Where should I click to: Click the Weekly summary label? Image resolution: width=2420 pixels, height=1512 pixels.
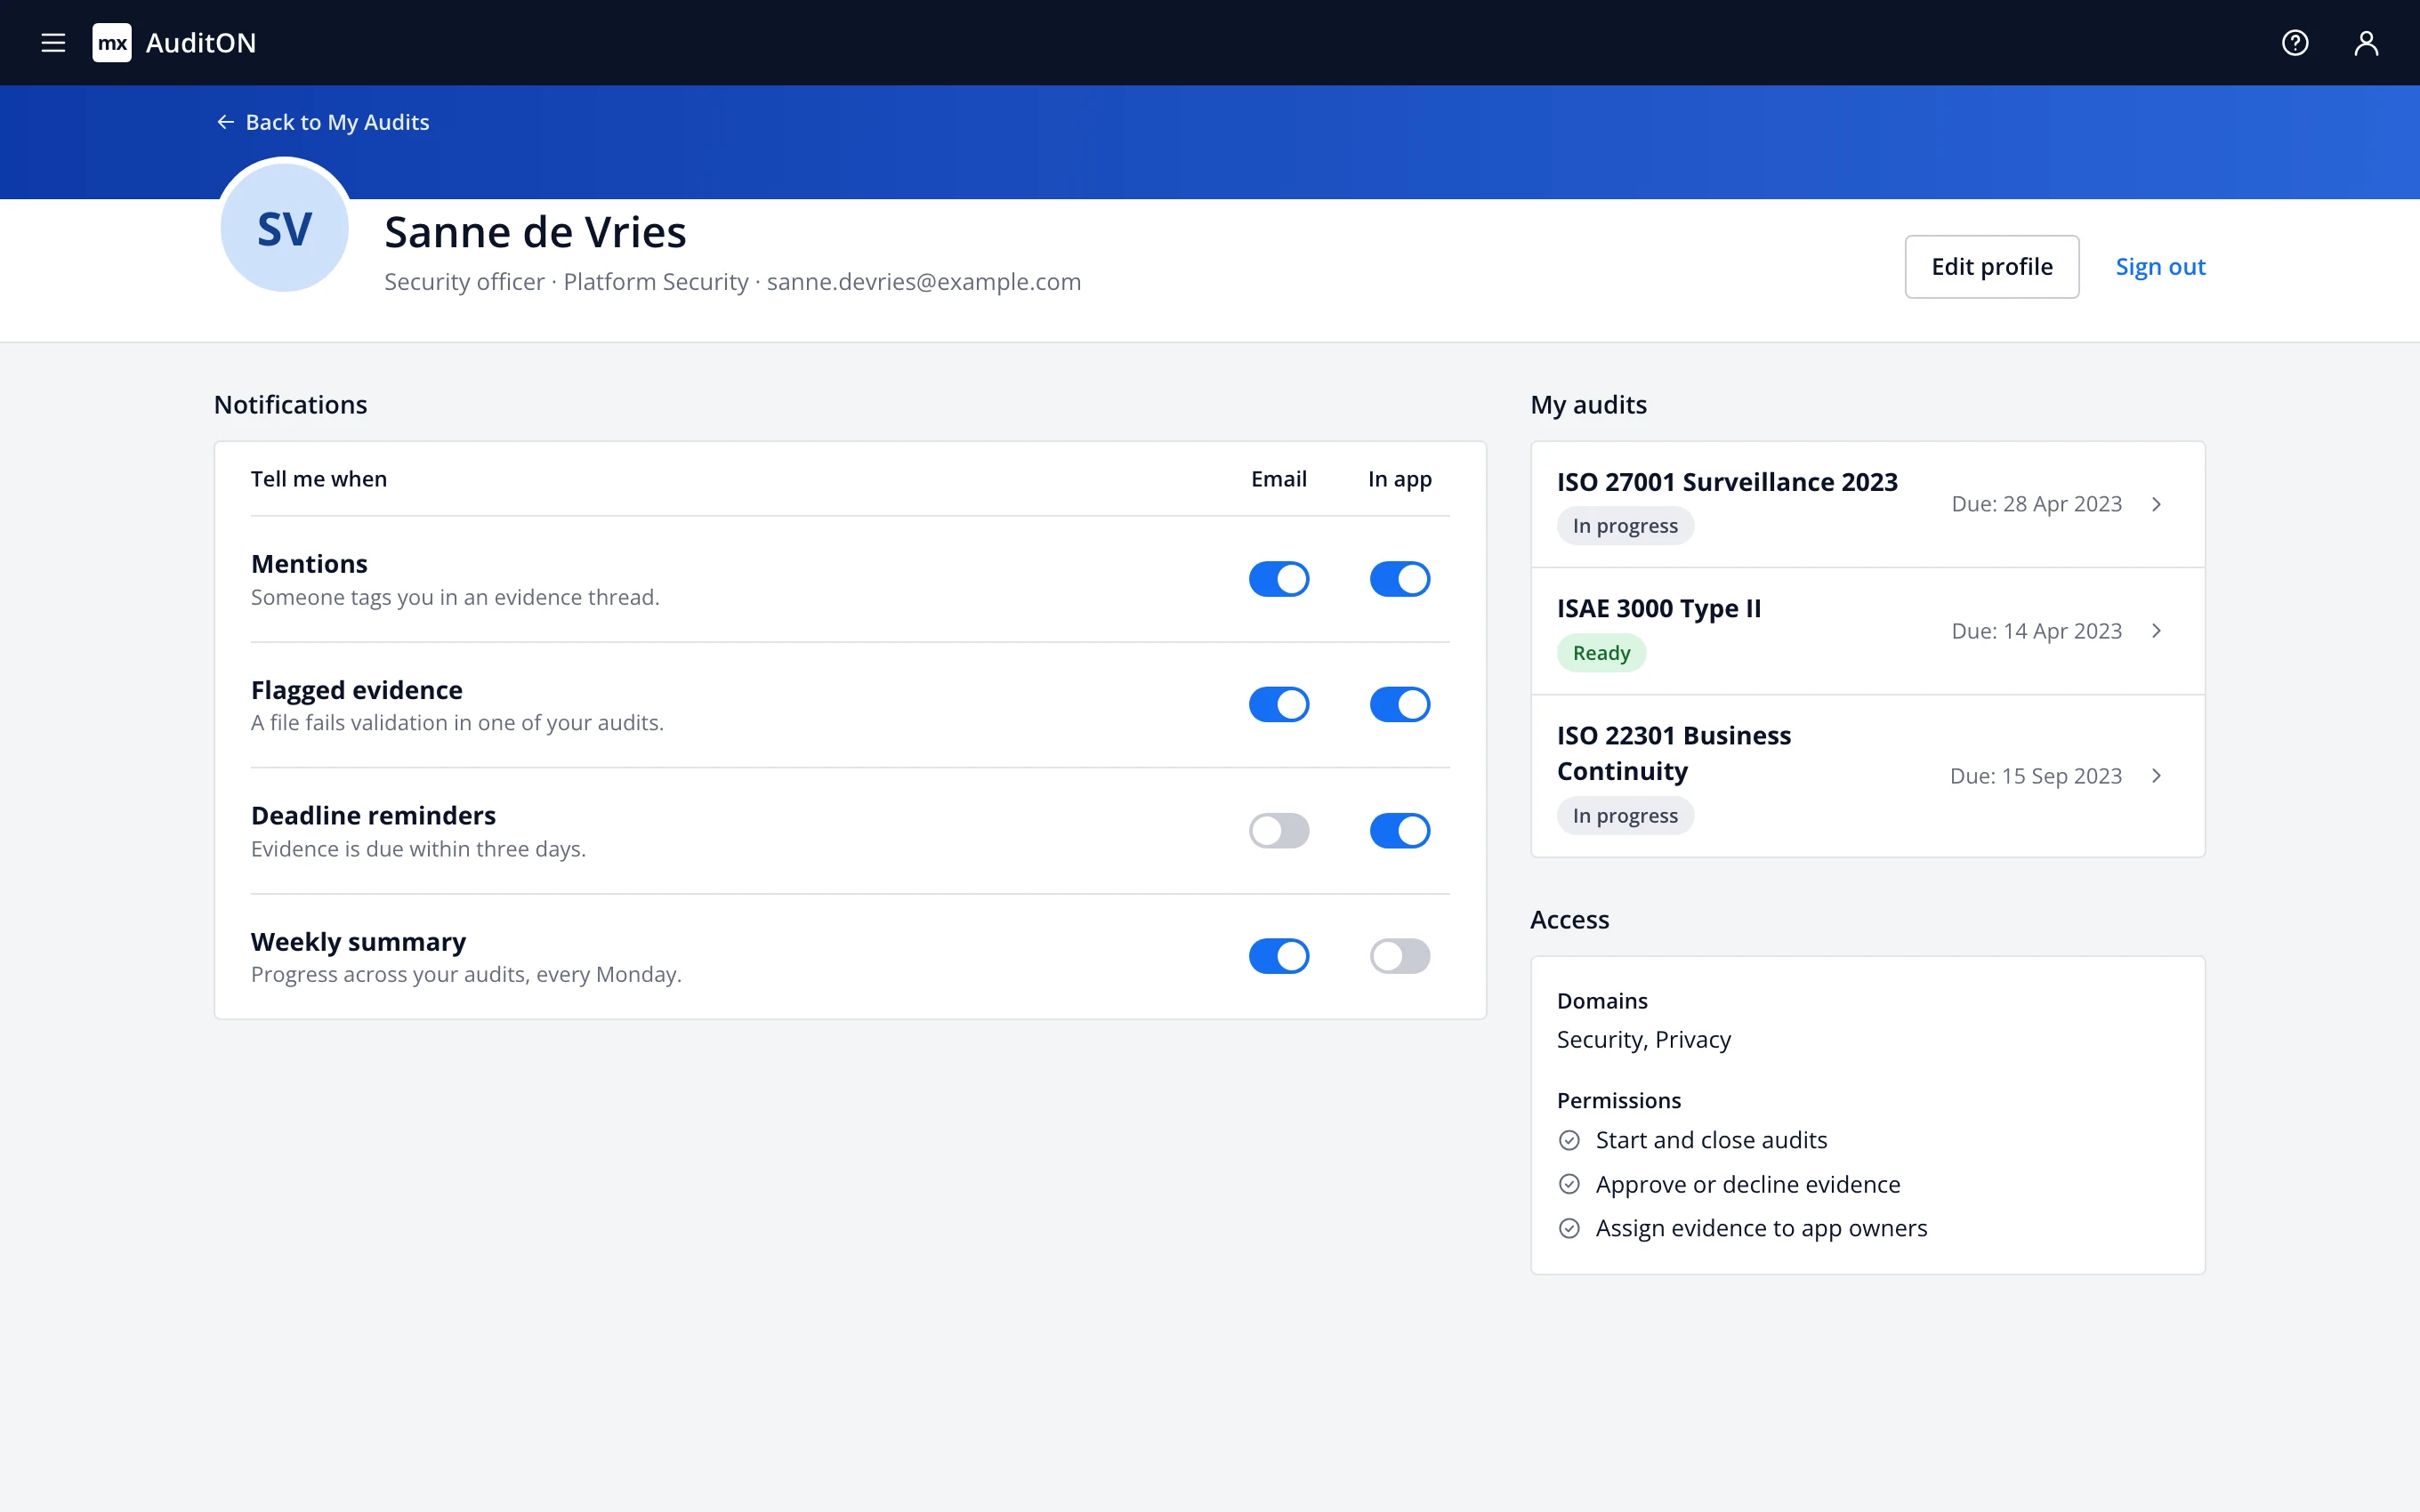click(358, 942)
